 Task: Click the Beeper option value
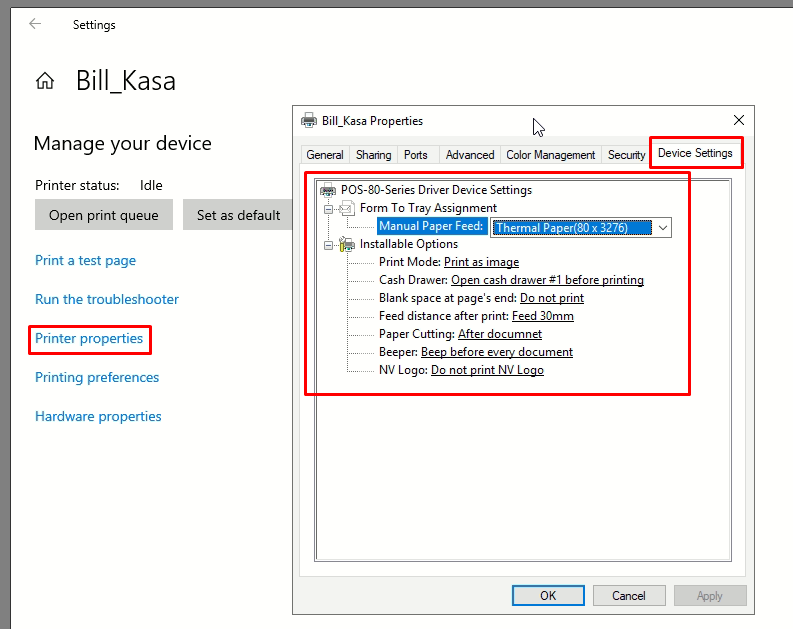[497, 352]
